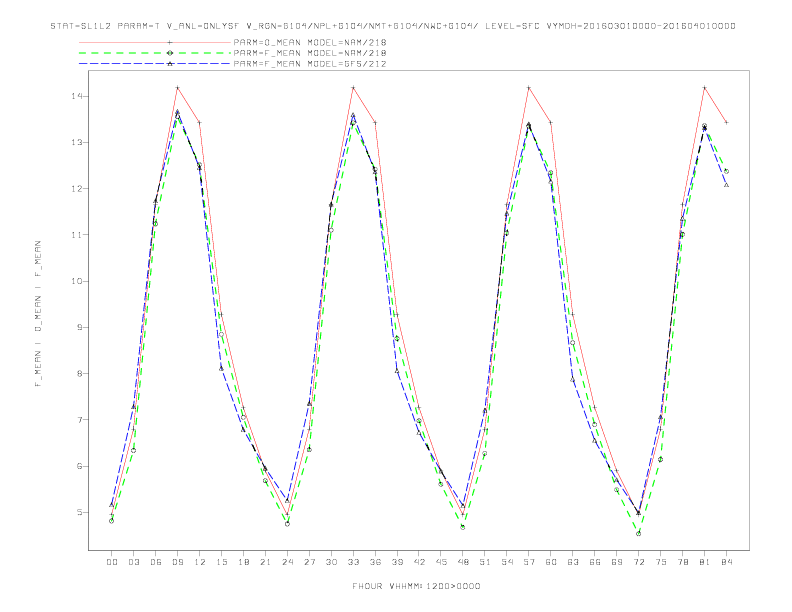Click x-axis tick label 75
792x612 pixels.
pos(661,562)
